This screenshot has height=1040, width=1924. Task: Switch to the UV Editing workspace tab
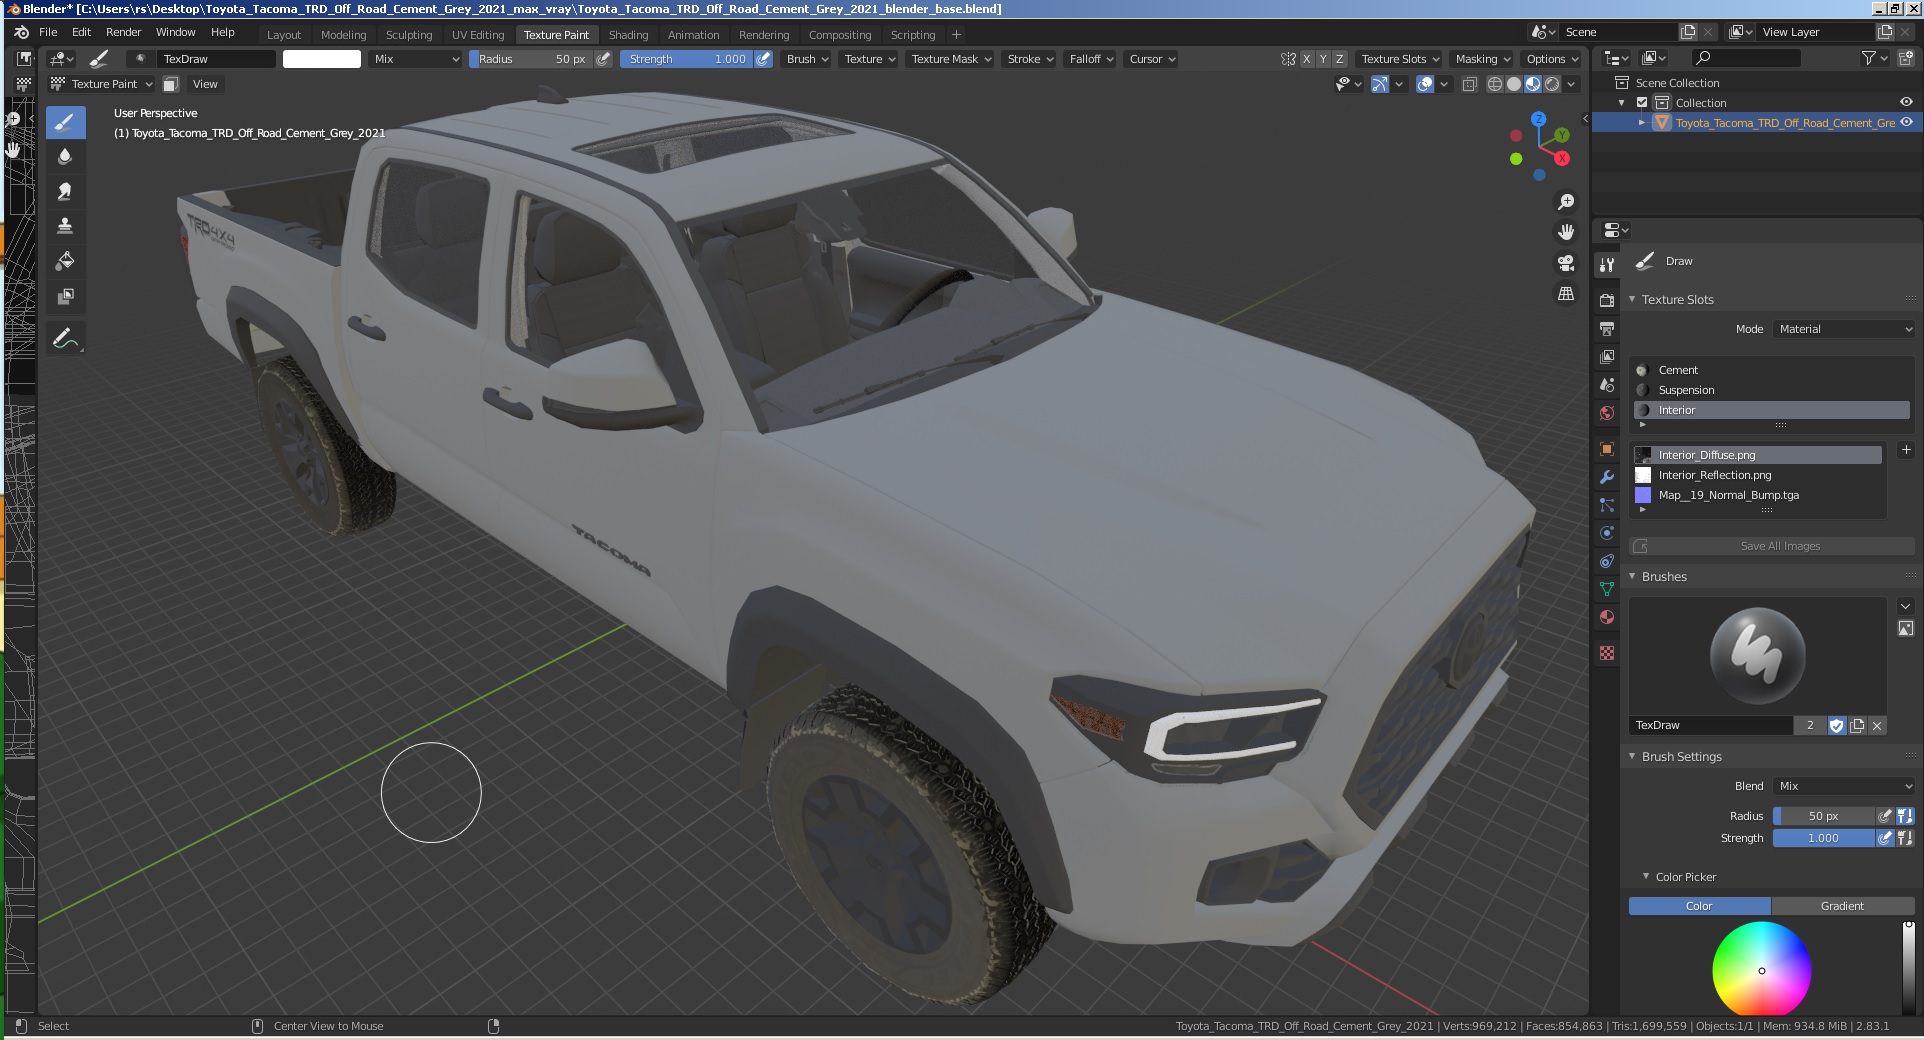point(478,35)
